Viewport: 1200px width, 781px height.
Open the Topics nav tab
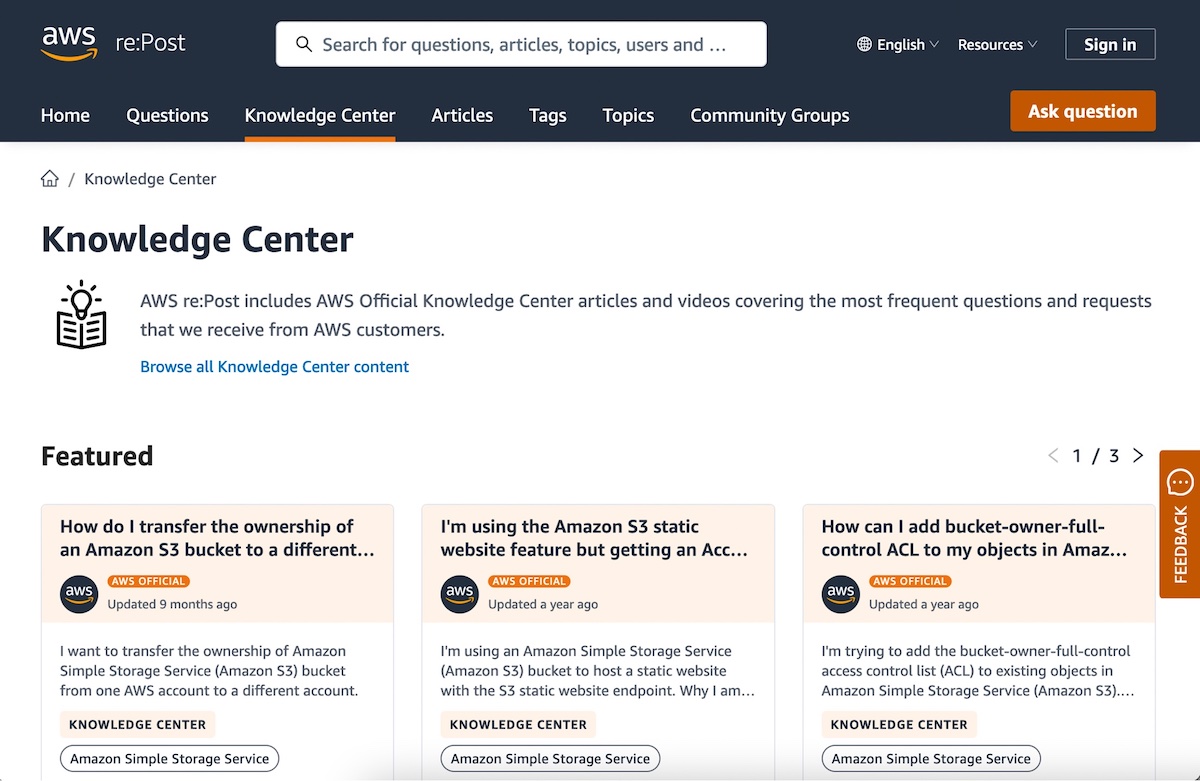628,115
